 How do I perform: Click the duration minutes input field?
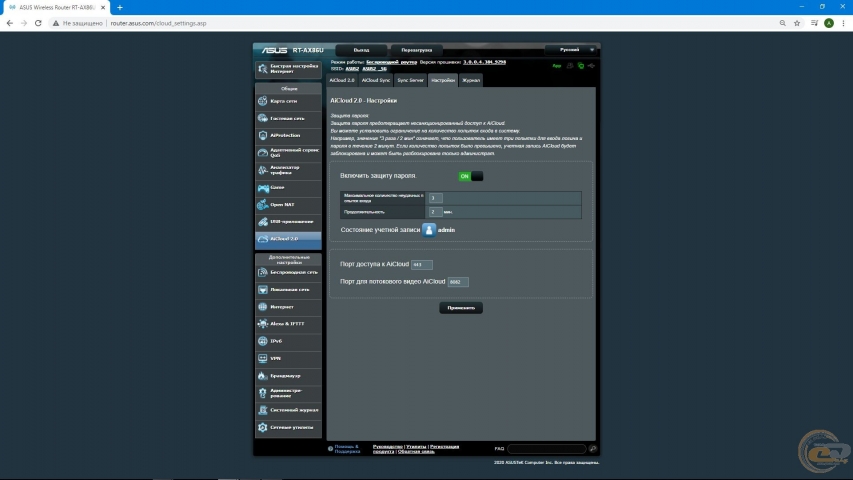436,212
